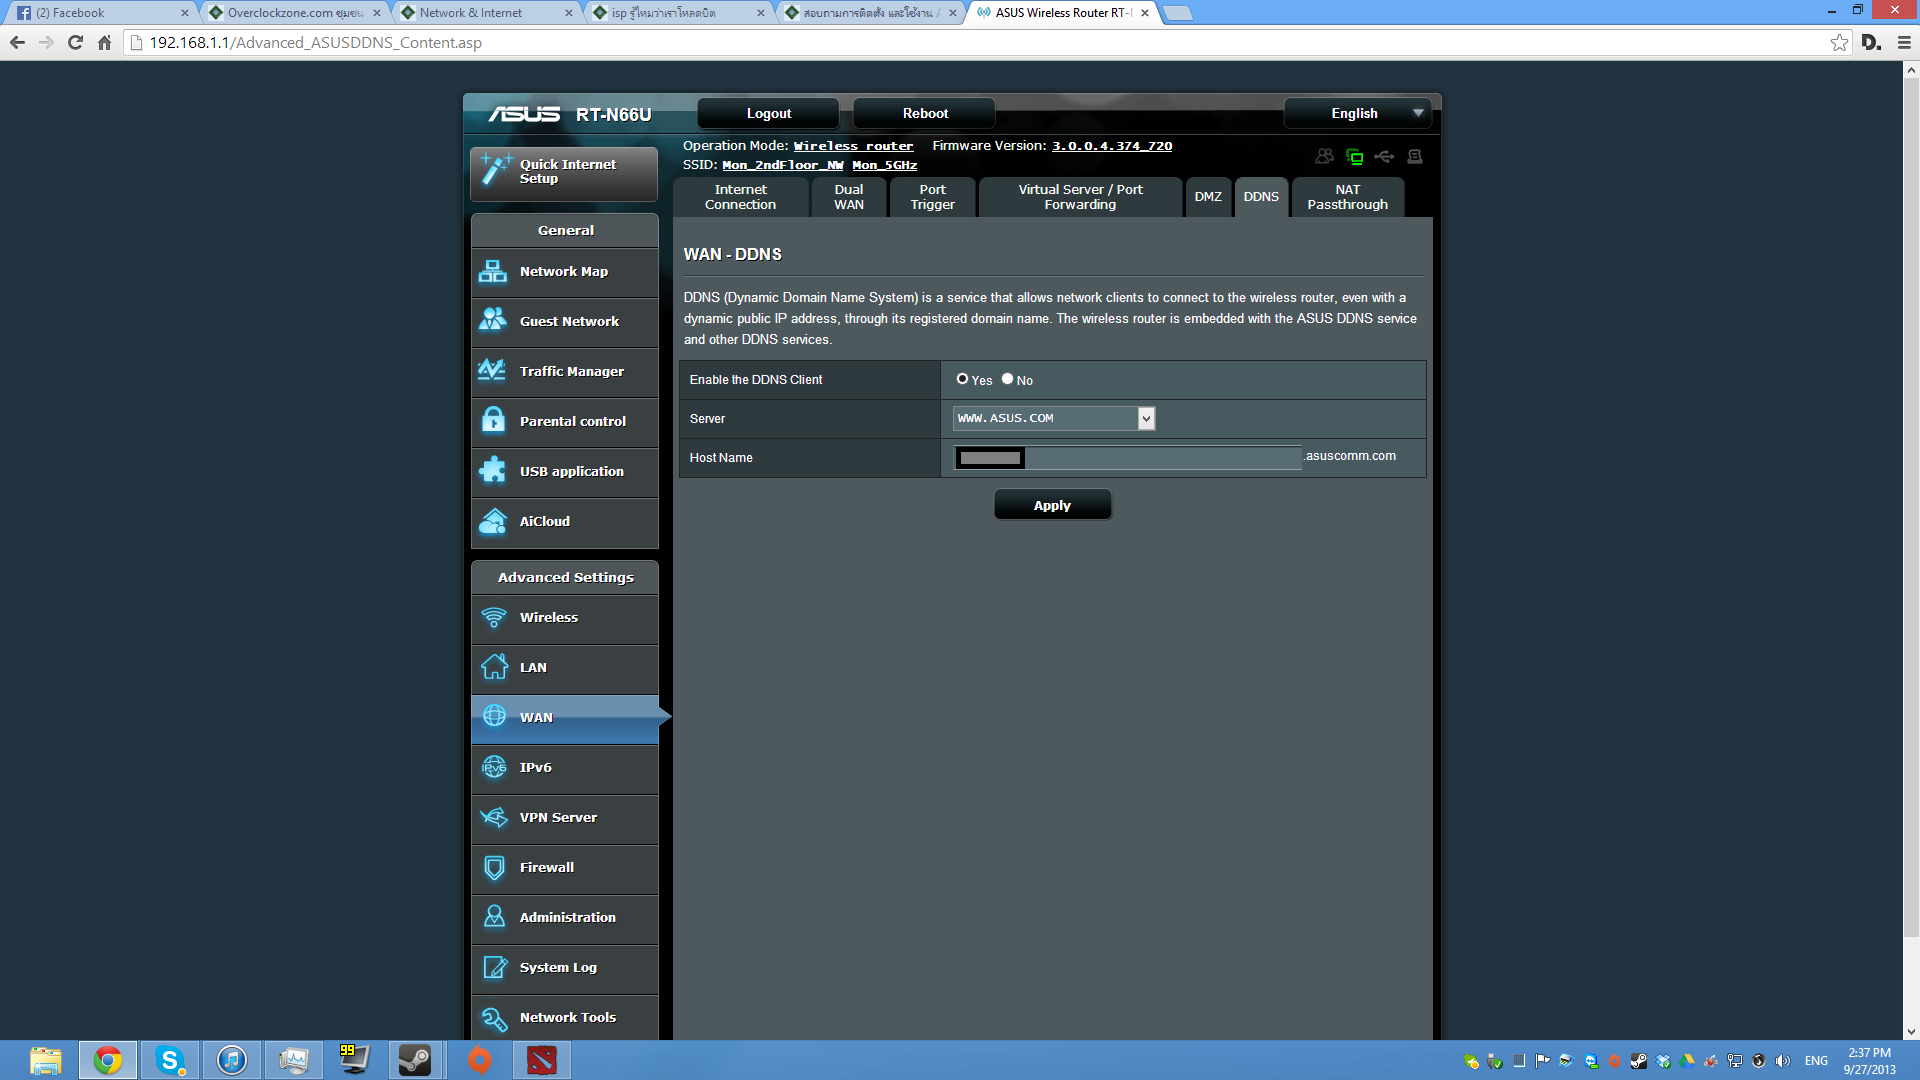
Task: Select No for the DDNS Client
Action: tap(1007, 379)
